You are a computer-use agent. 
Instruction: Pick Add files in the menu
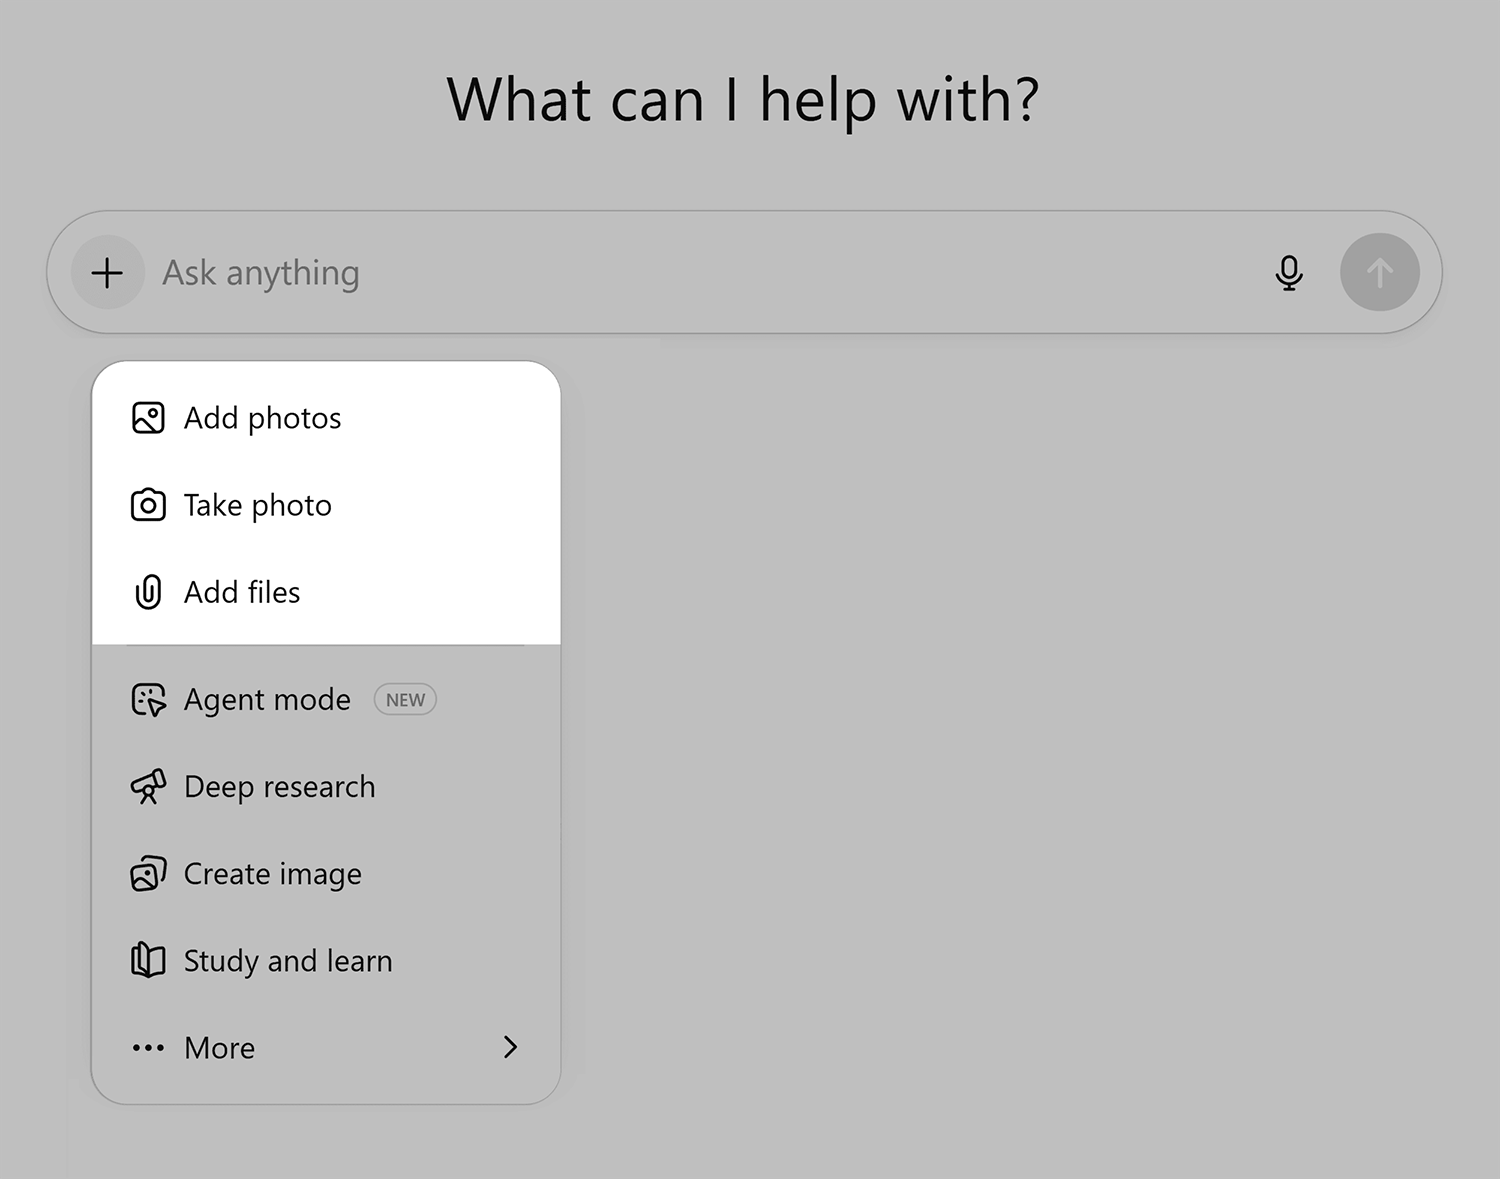coord(326,592)
